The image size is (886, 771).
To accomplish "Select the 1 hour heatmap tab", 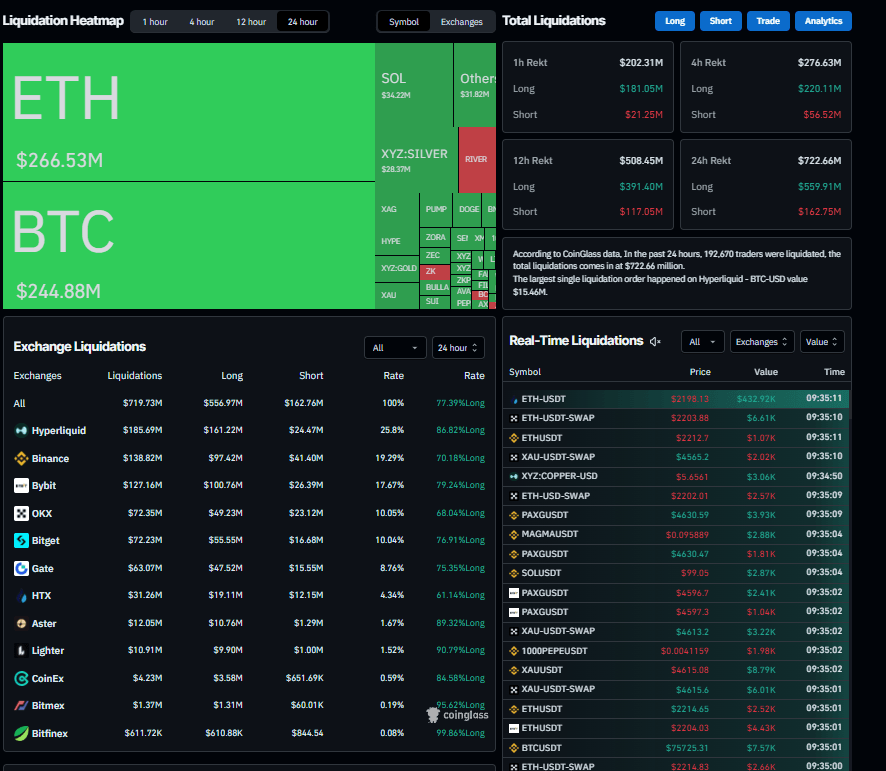I will tap(155, 22).
